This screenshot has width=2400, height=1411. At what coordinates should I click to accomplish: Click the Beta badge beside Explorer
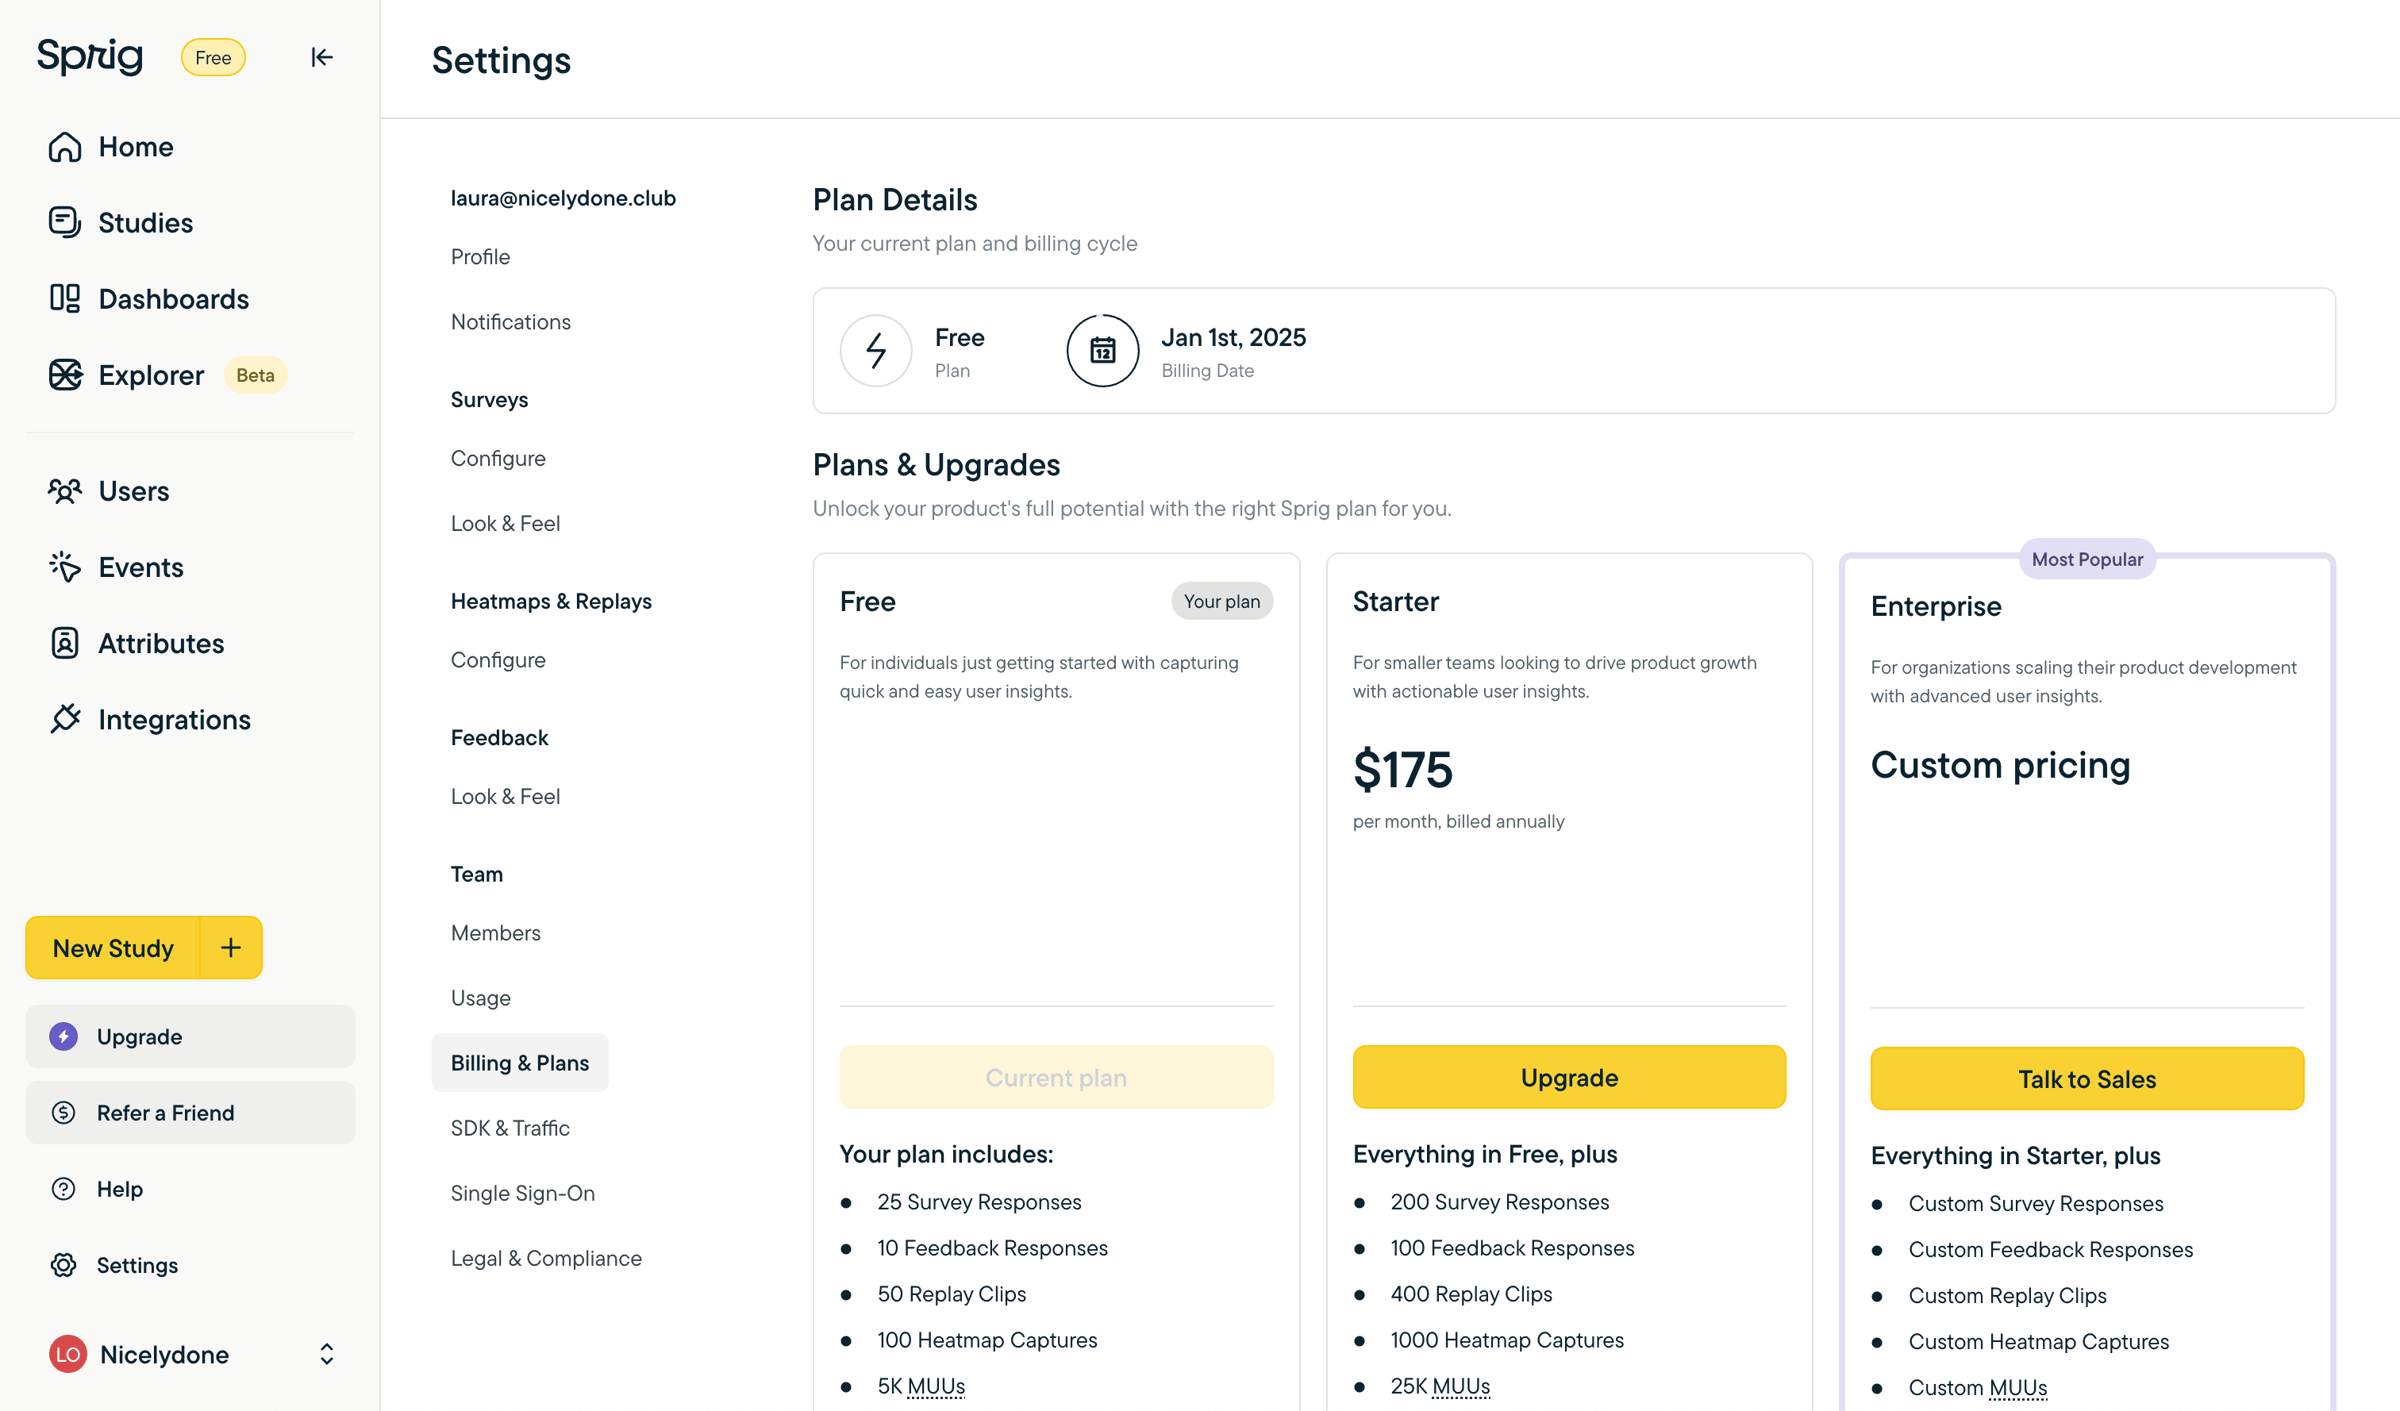(255, 375)
